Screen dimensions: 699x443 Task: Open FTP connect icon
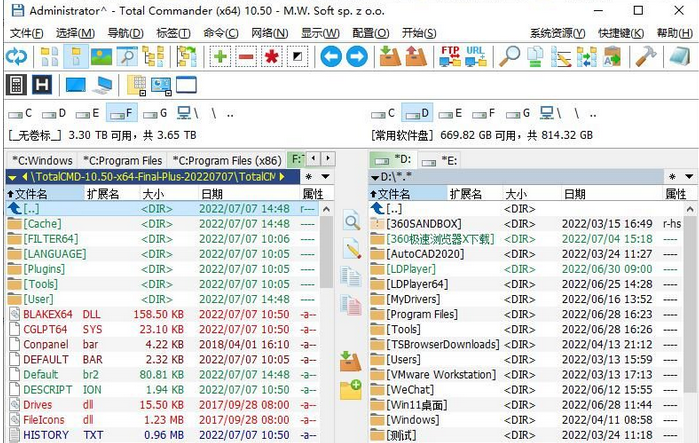pyautogui.click(x=450, y=57)
